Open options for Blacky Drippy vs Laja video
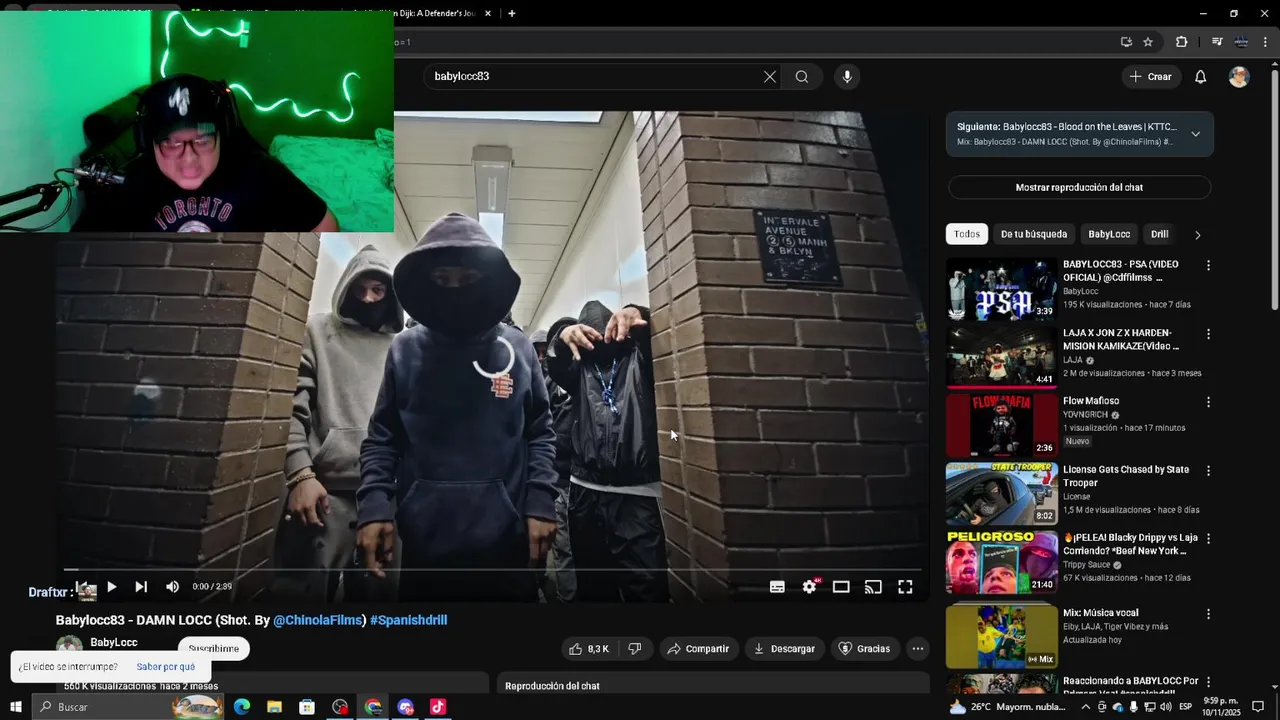 click(1208, 539)
